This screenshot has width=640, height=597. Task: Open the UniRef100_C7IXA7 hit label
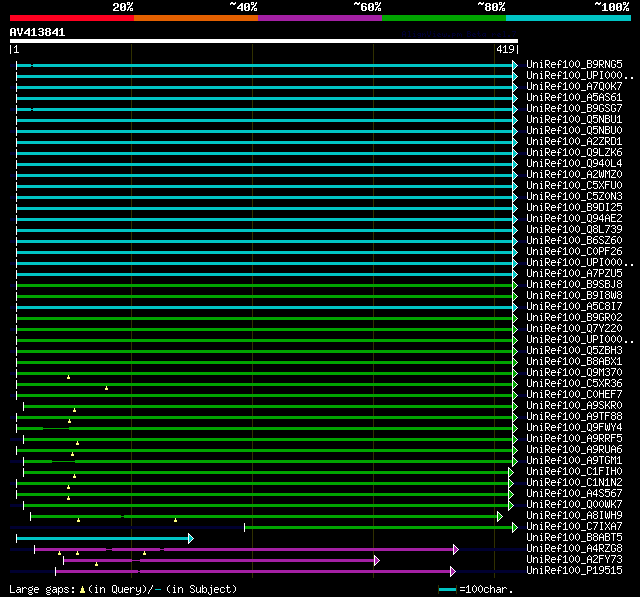point(574,527)
